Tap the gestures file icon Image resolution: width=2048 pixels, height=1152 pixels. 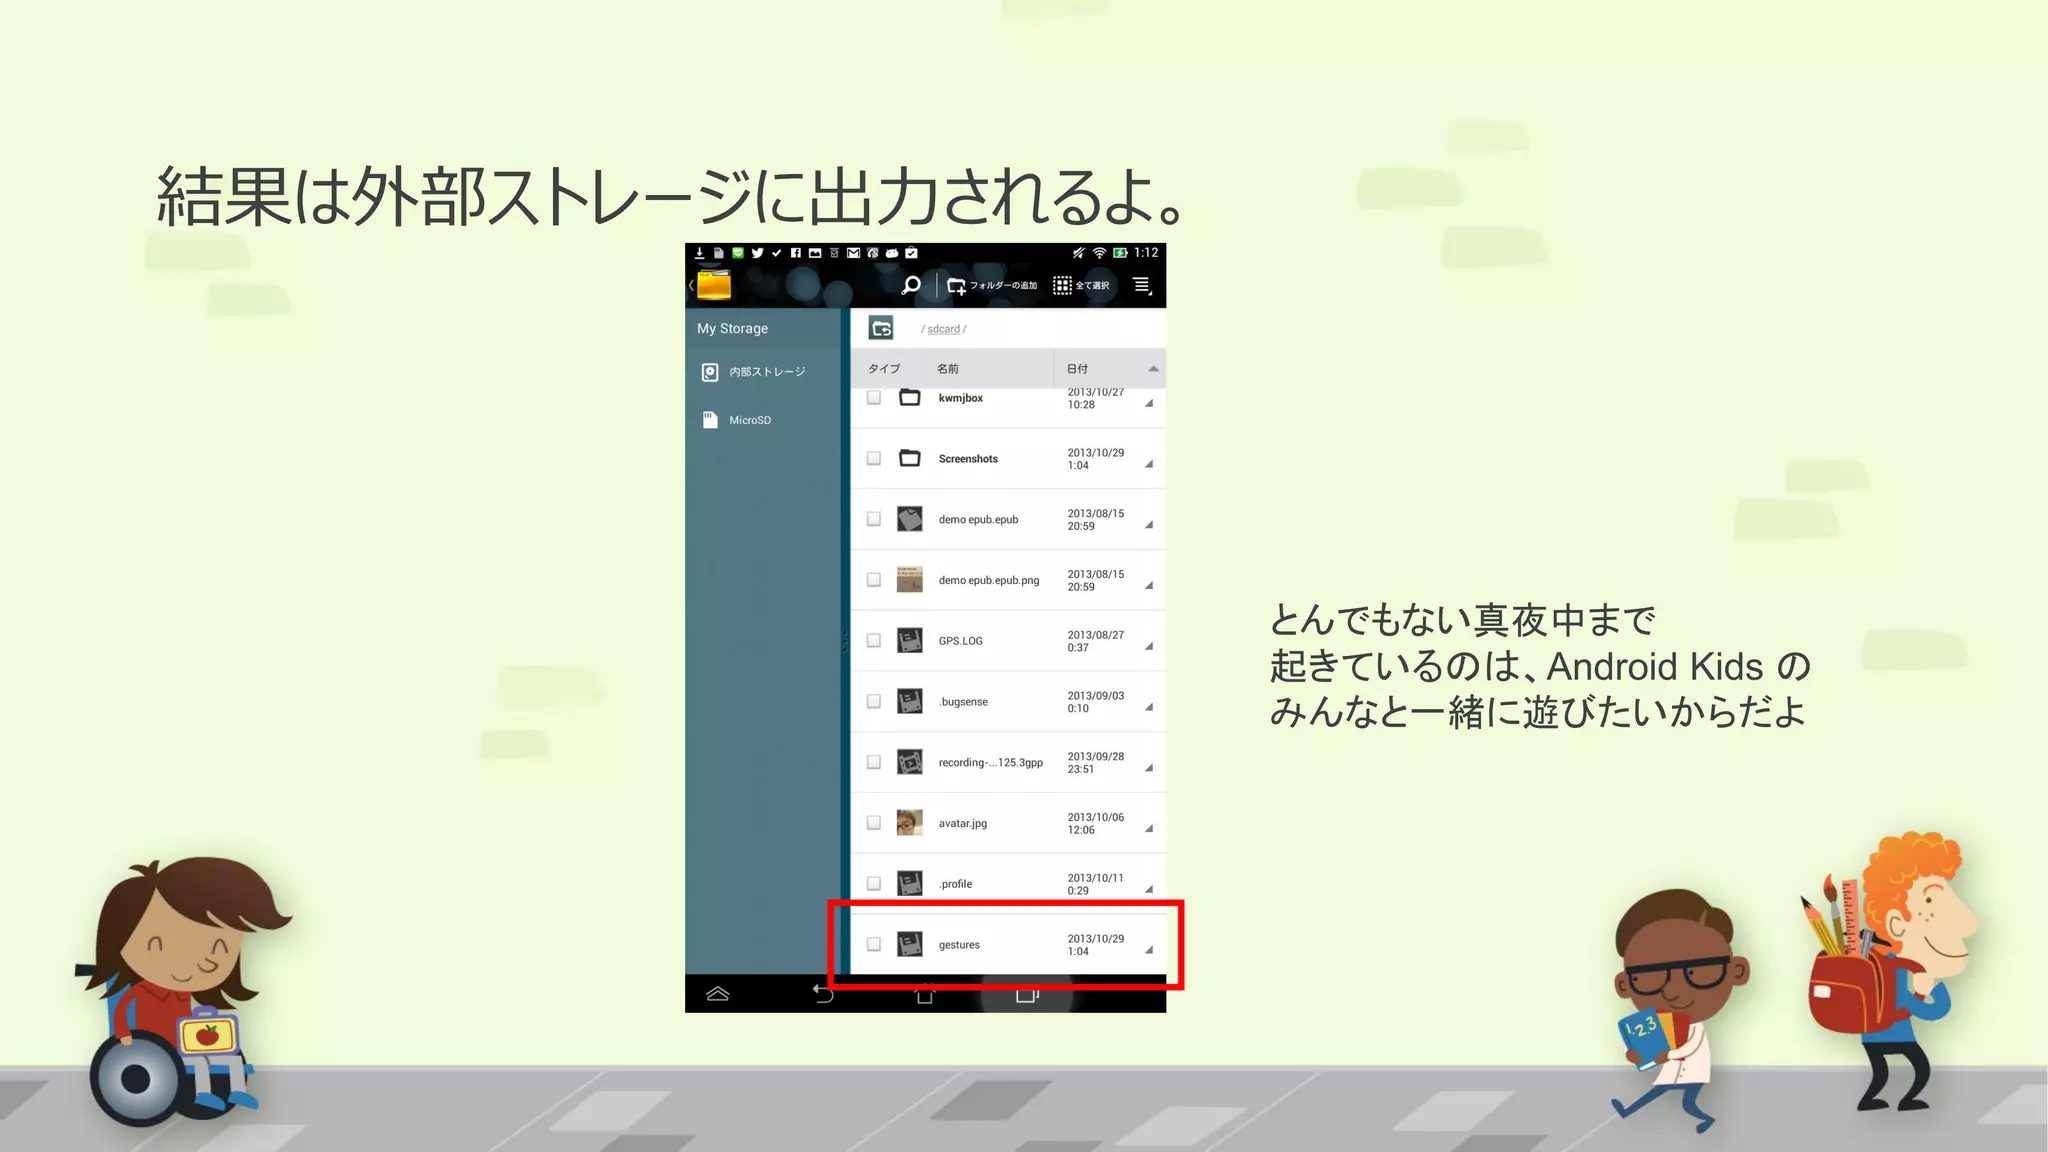tap(910, 944)
